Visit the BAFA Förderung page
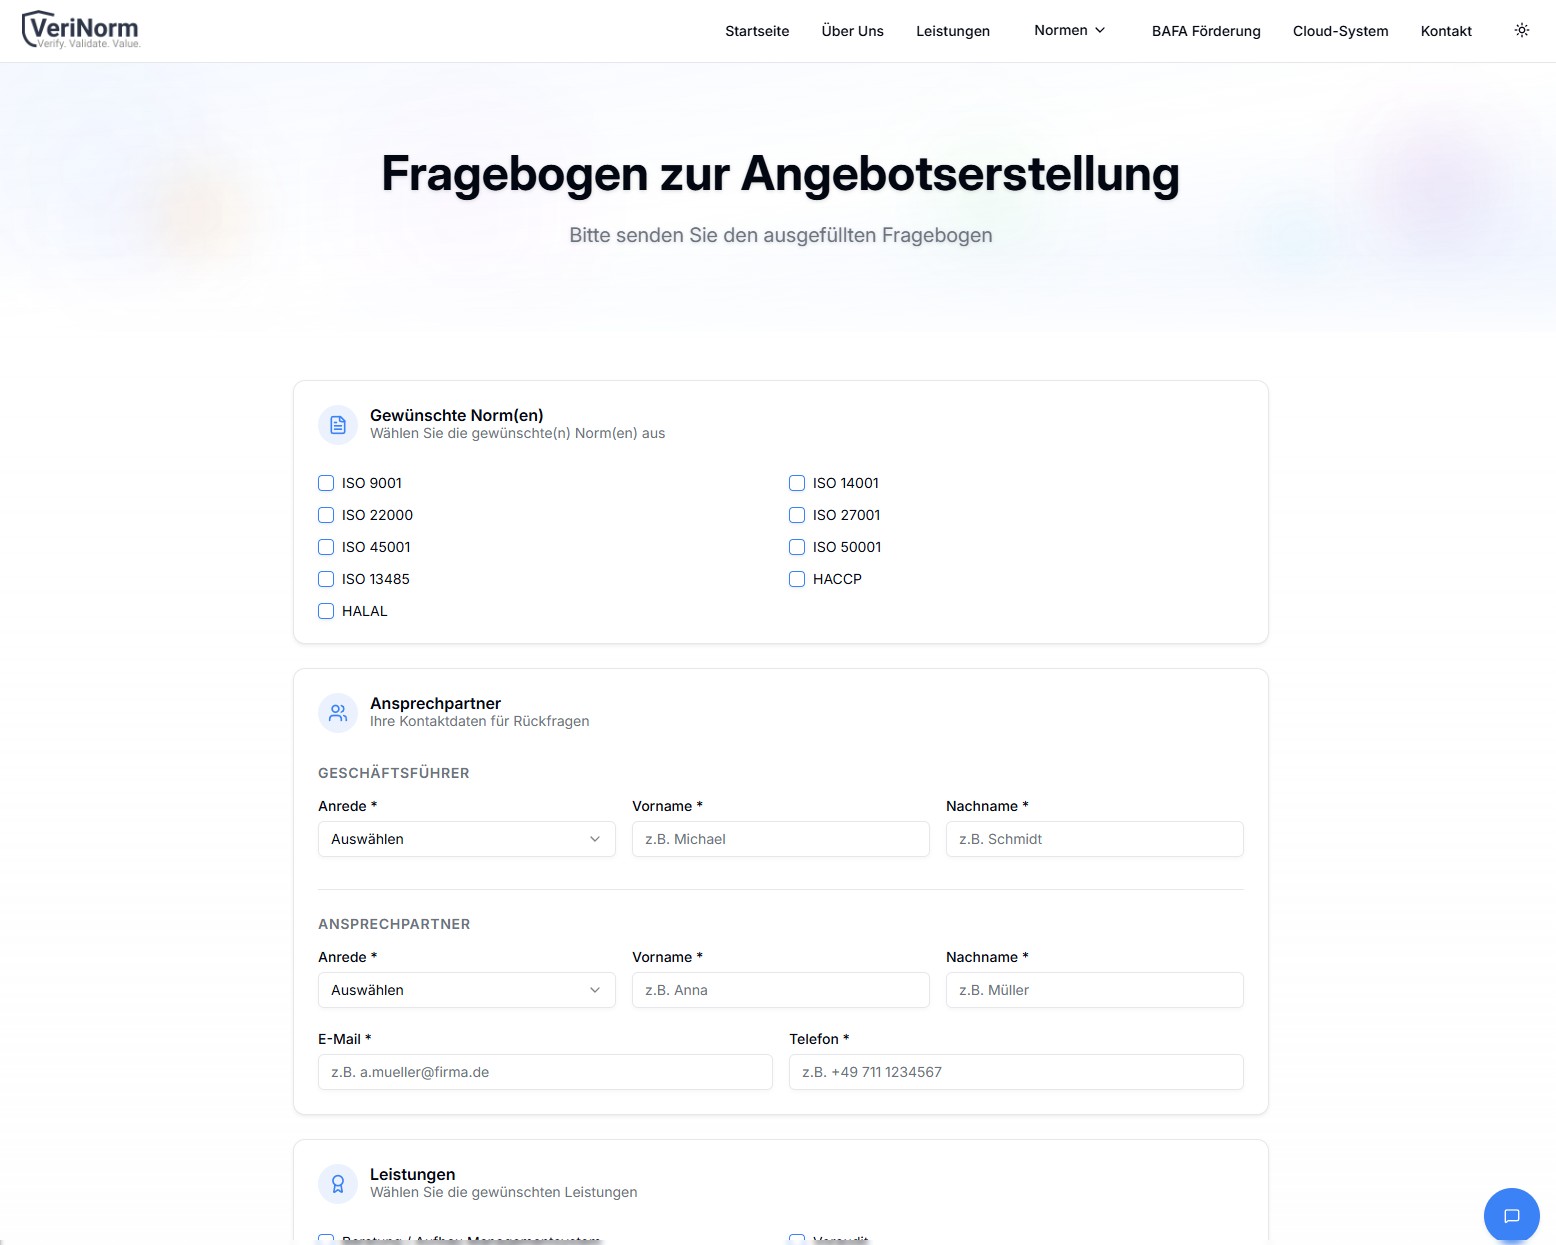1556x1245 pixels. pos(1206,31)
